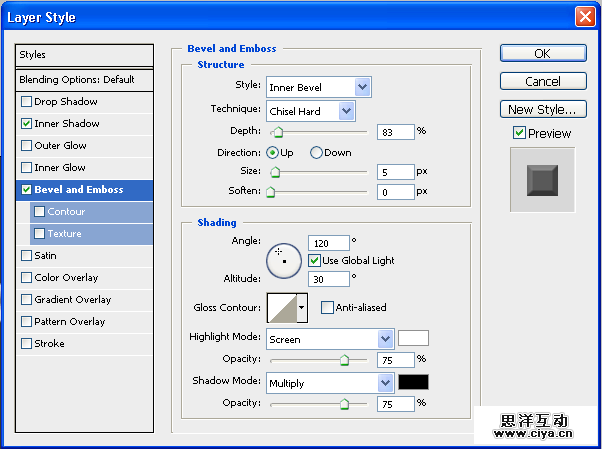Open the Style dropdown showing Inner Bevel
The width and height of the screenshot is (602, 449).
(318, 88)
